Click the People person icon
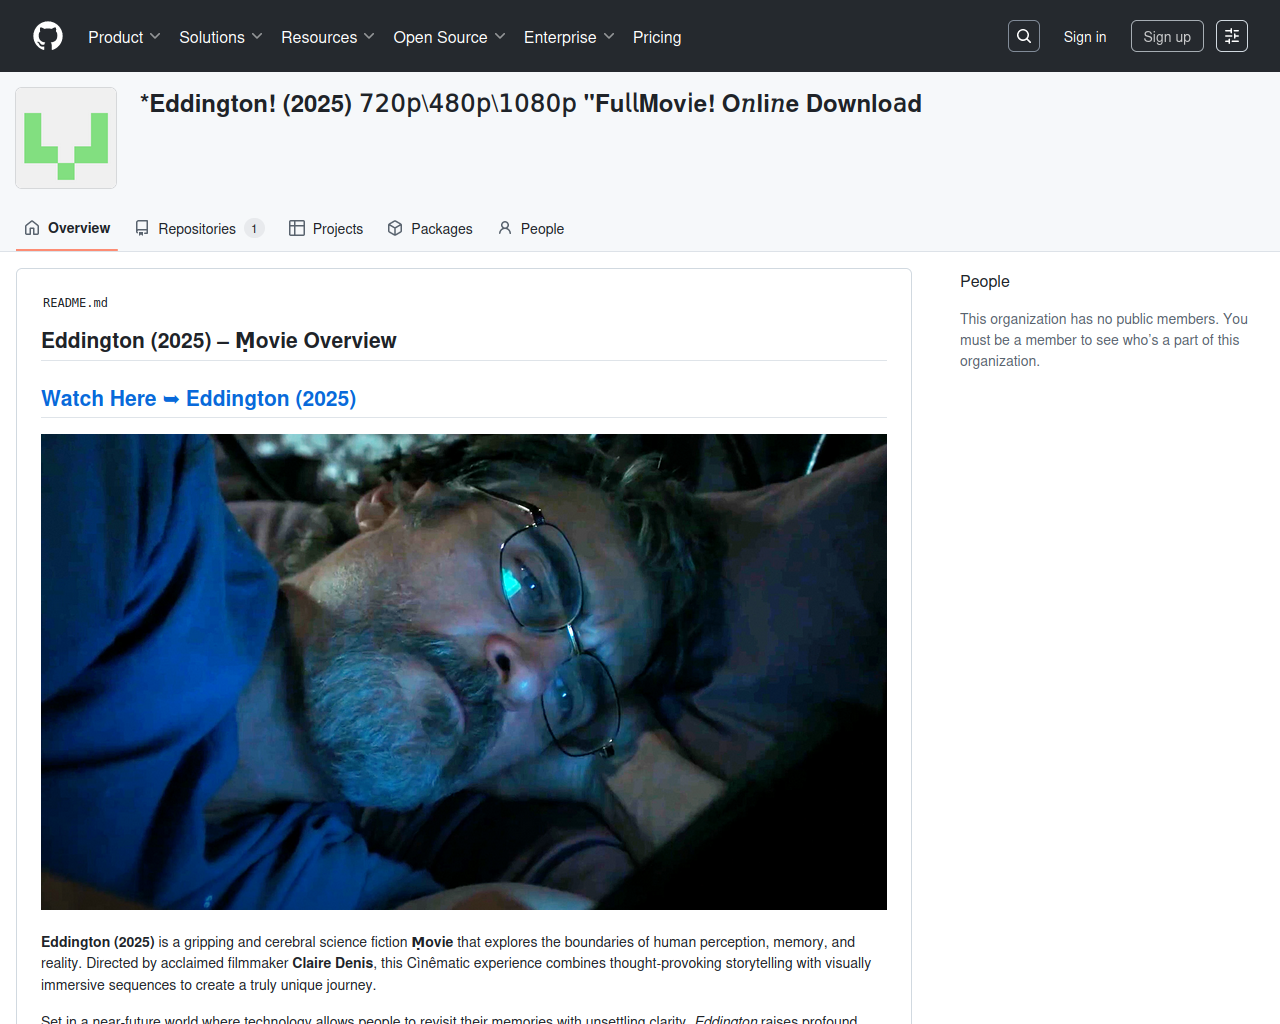Screen dimensions: 1280x1024 tap(505, 228)
